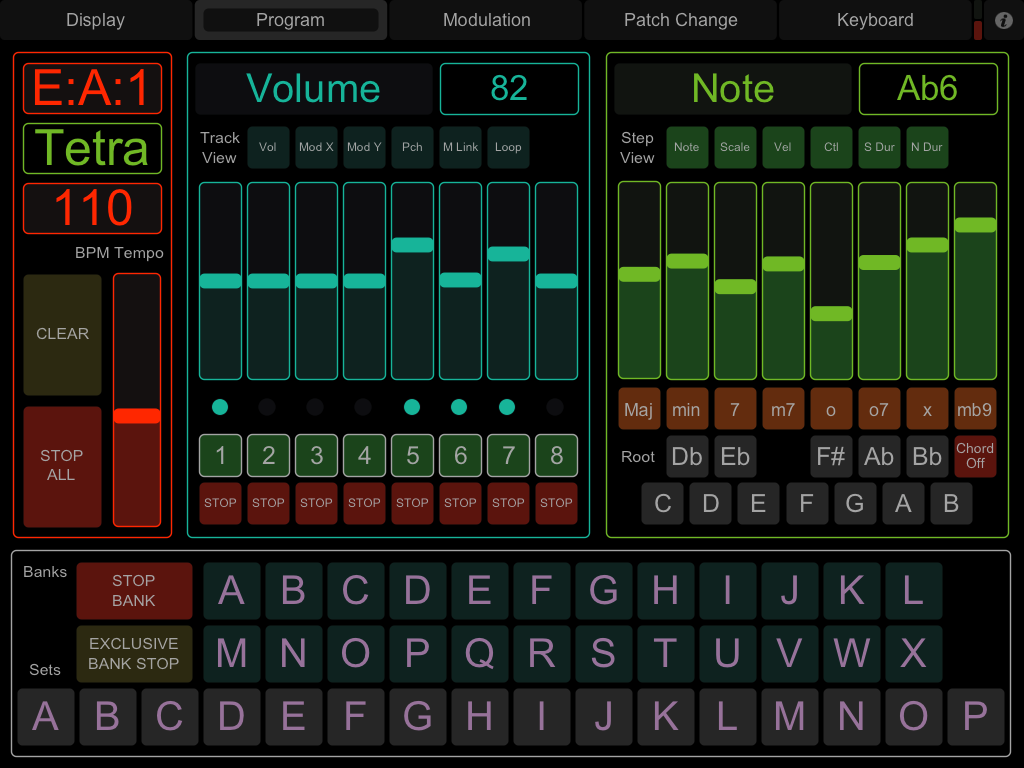The height and width of the screenshot is (768, 1024).
Task: Open the Tetra device selector
Action: (x=92, y=149)
